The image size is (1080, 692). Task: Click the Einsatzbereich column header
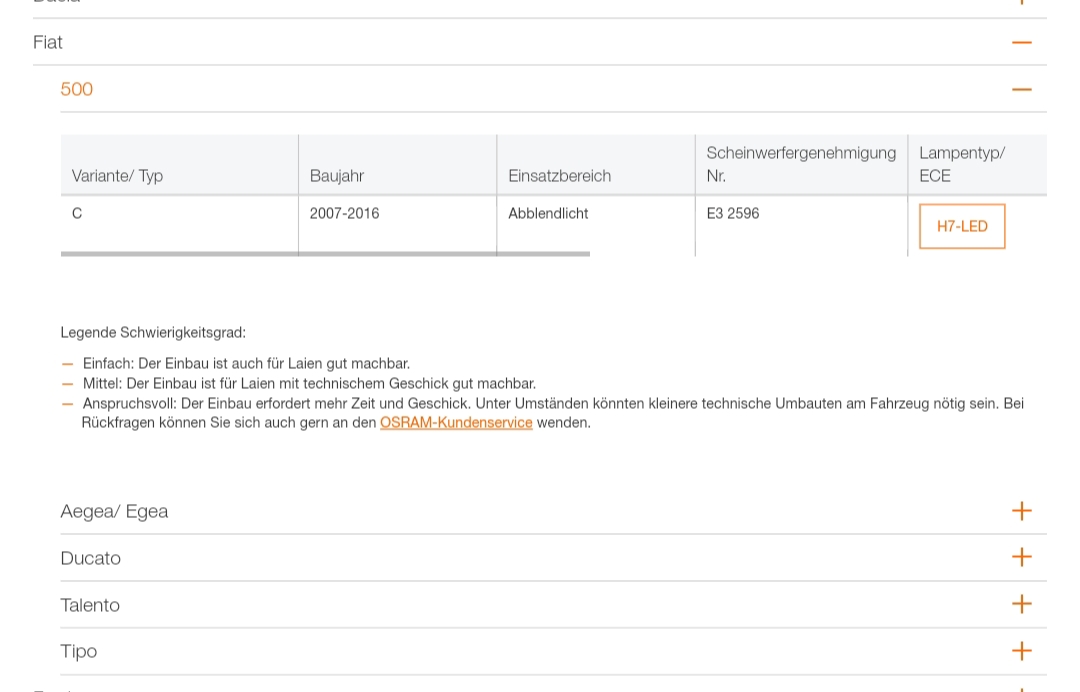tap(559, 176)
